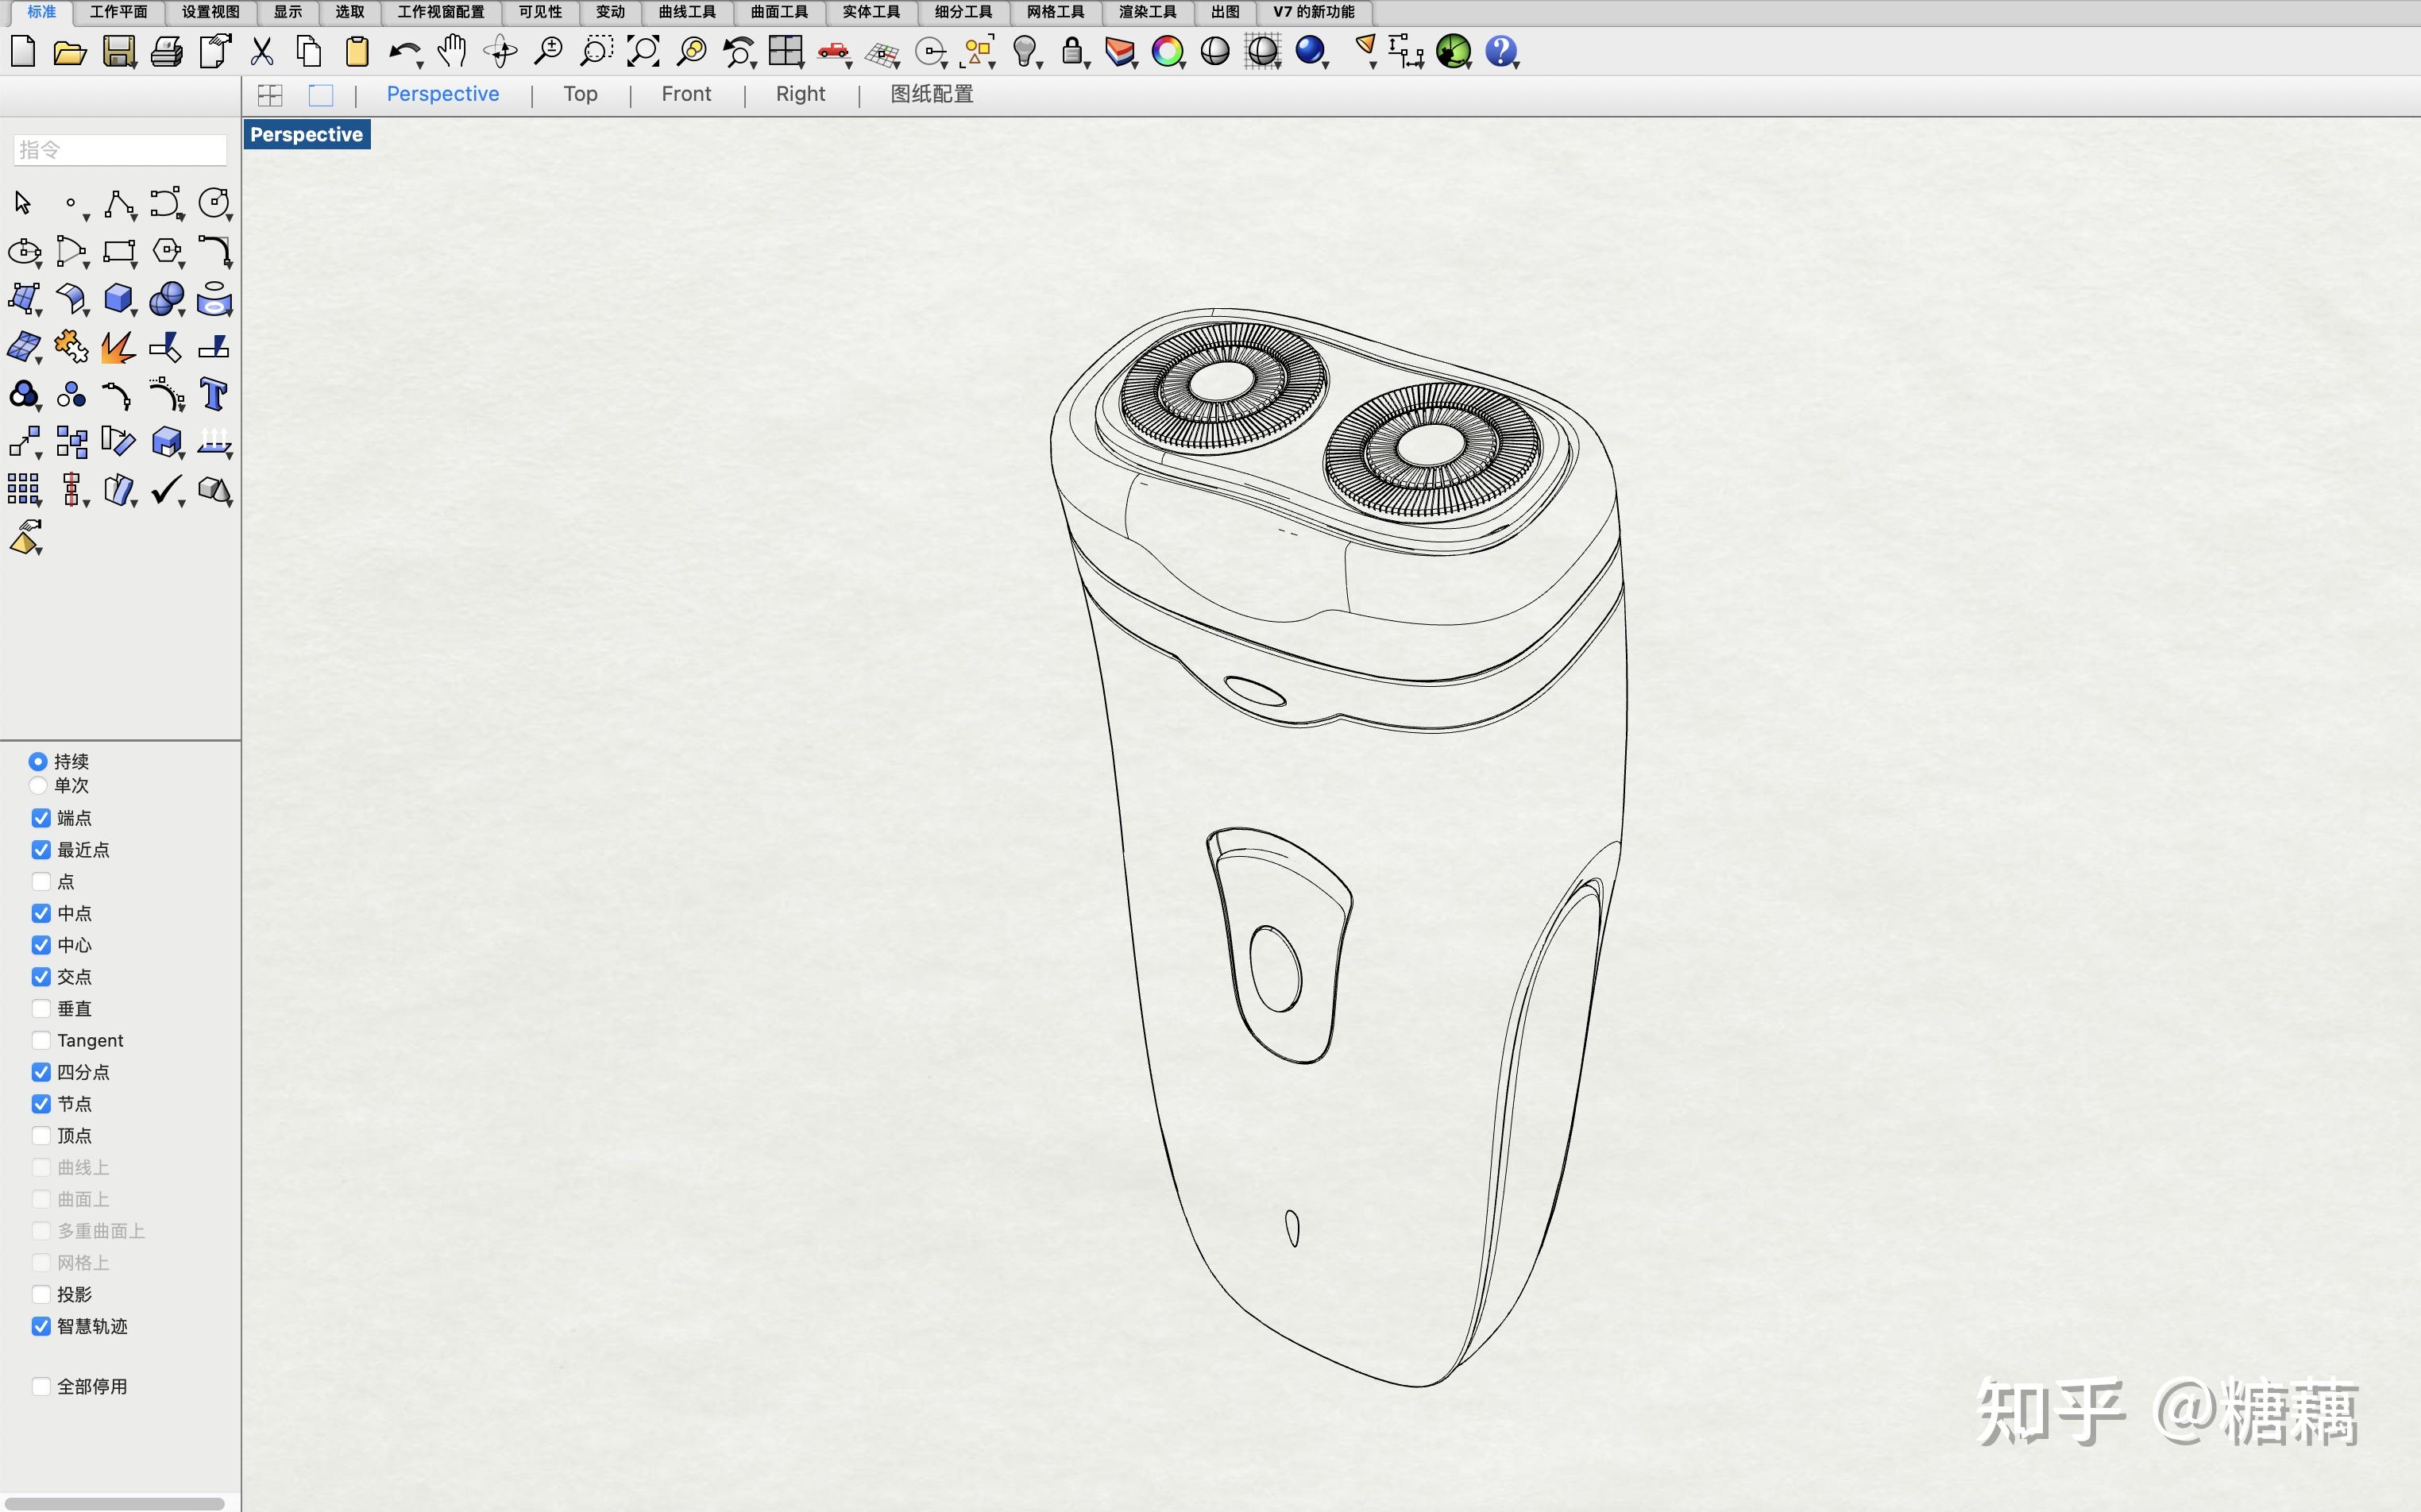Viewport: 2421px width, 1512px height.
Task: Select the Polyline tool
Action: point(118,203)
